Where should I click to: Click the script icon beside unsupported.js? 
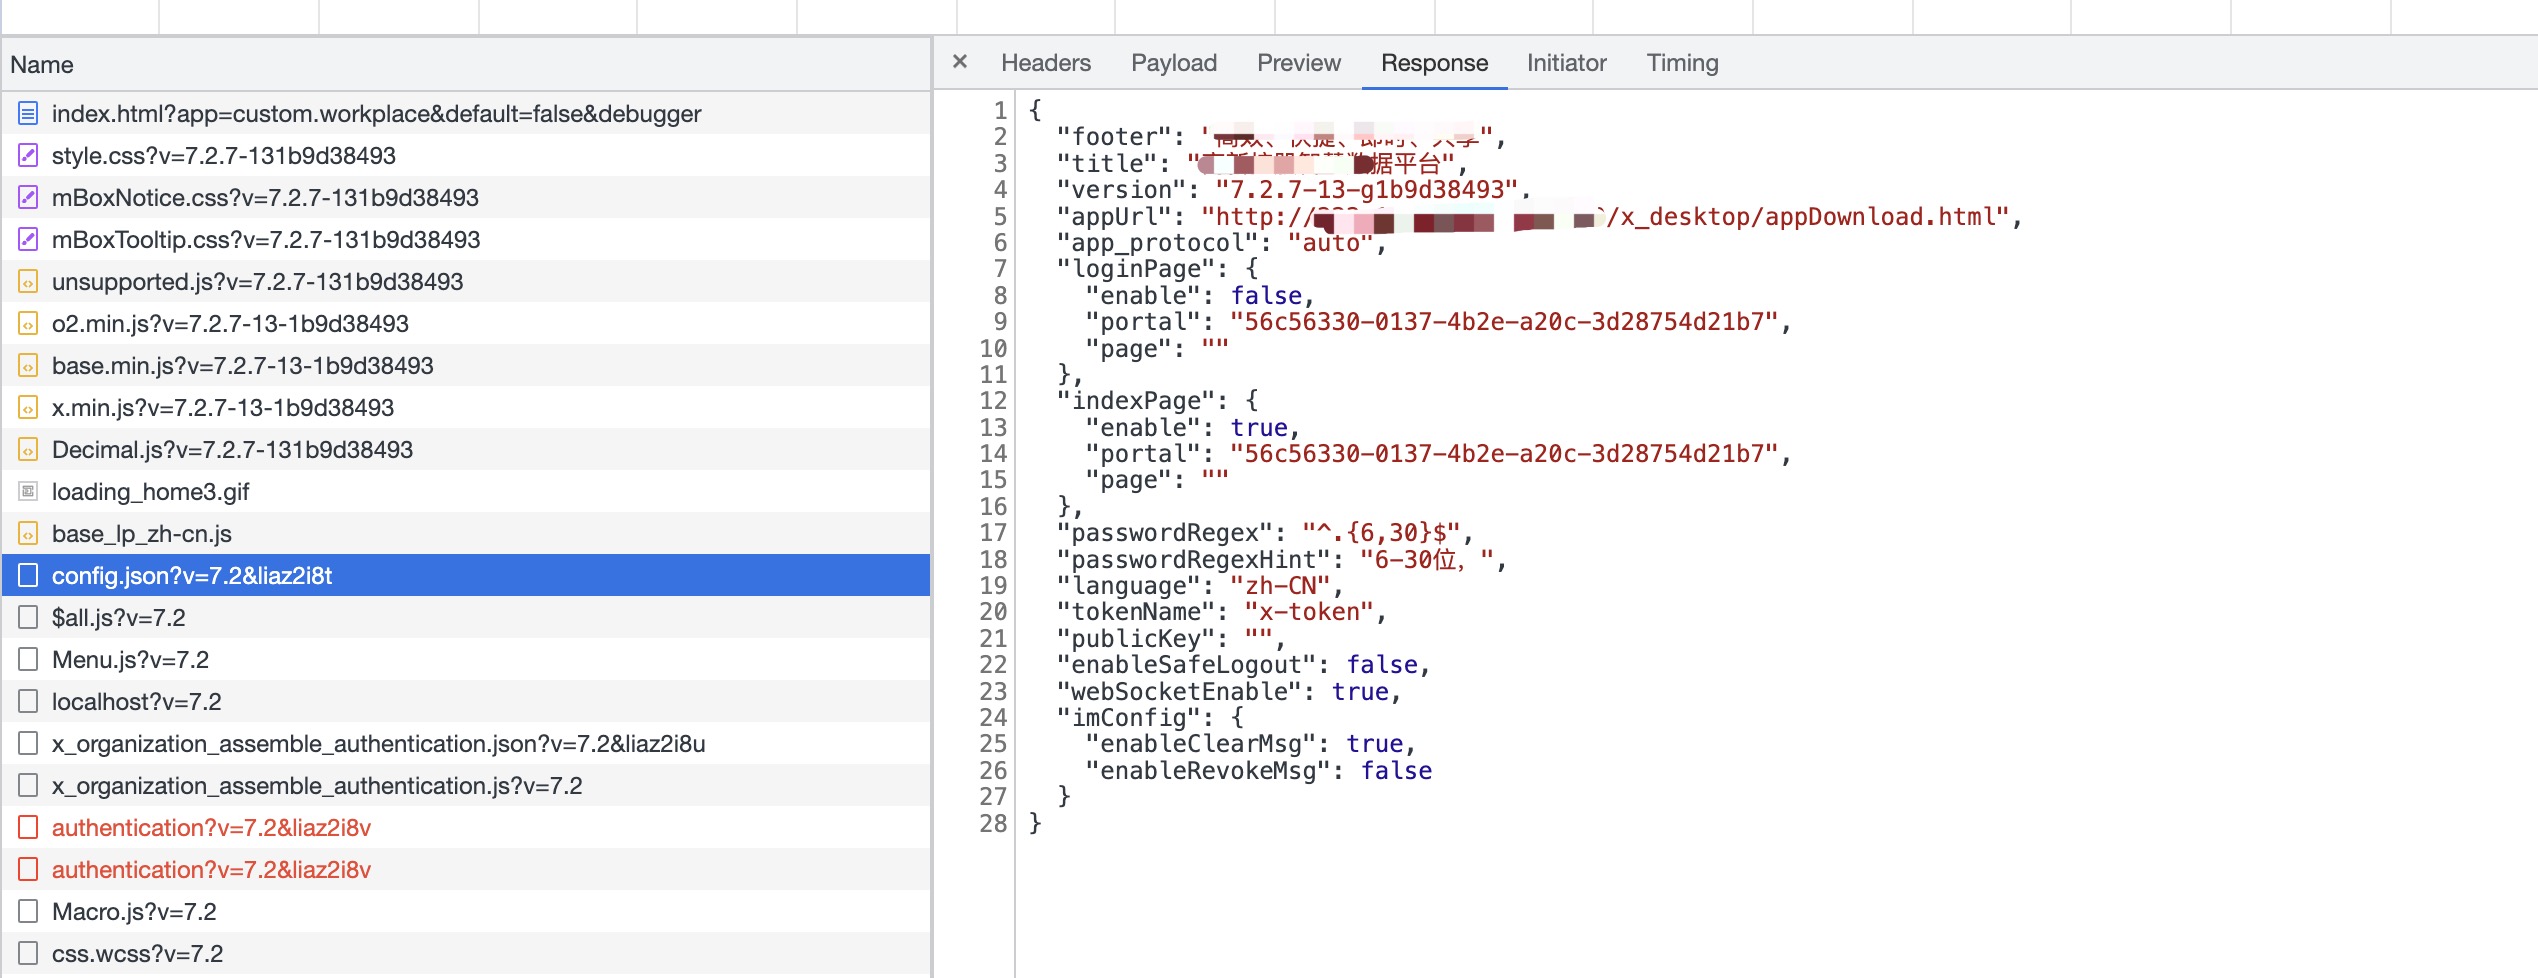pyautogui.click(x=28, y=282)
